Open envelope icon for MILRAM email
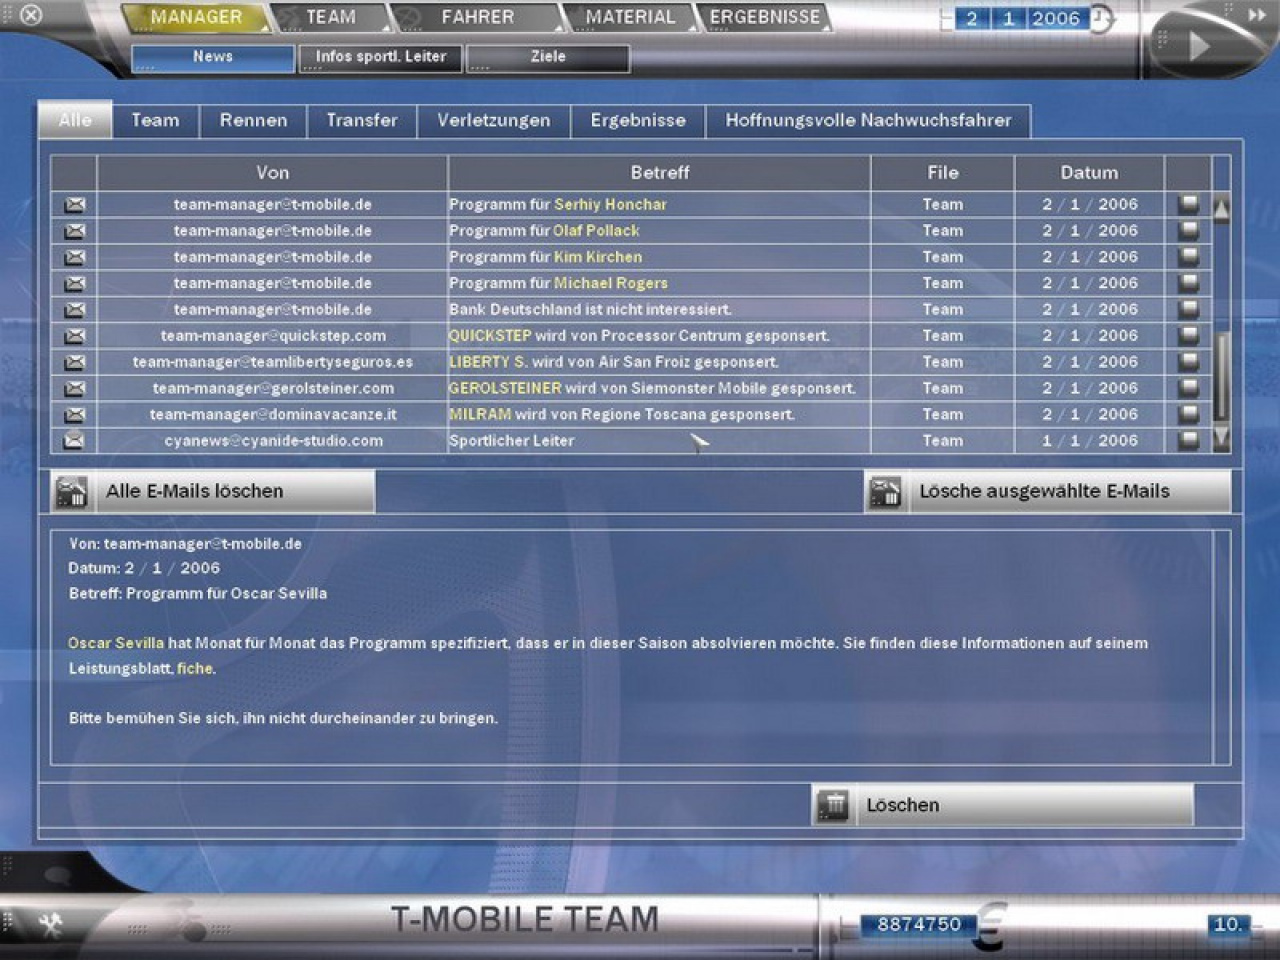 coord(74,415)
